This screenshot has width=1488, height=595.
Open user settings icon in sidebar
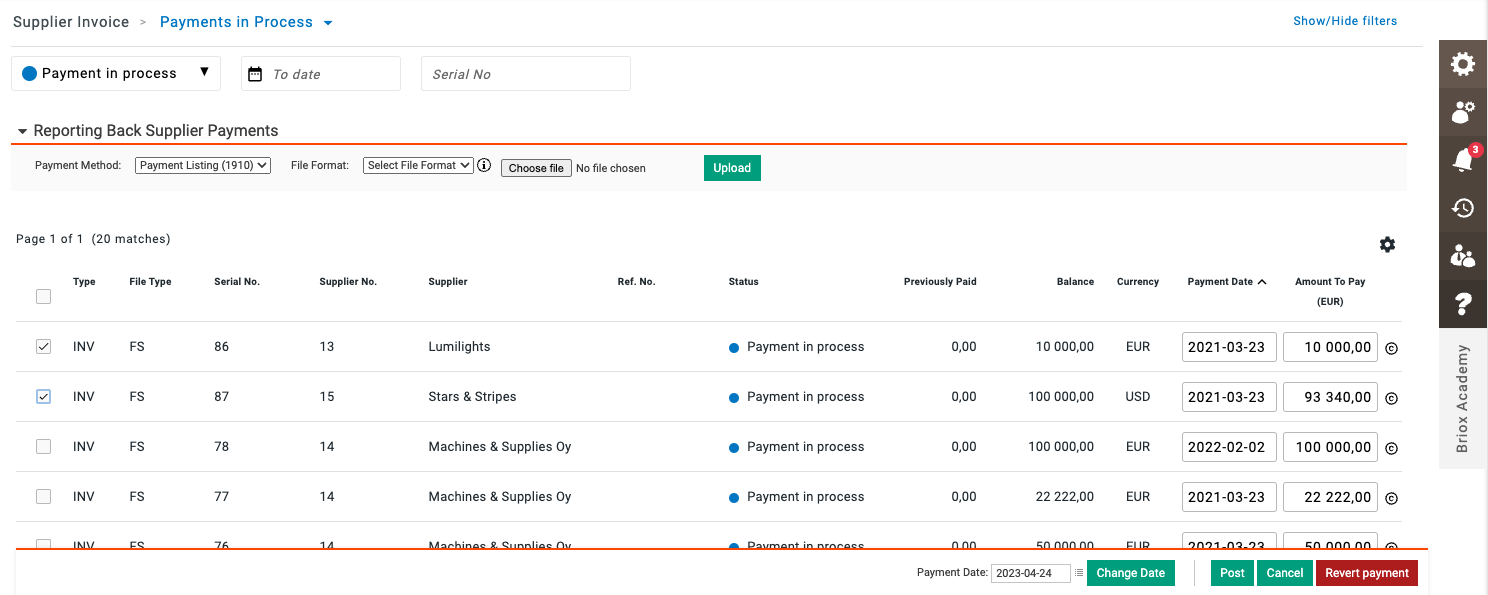[1462, 112]
